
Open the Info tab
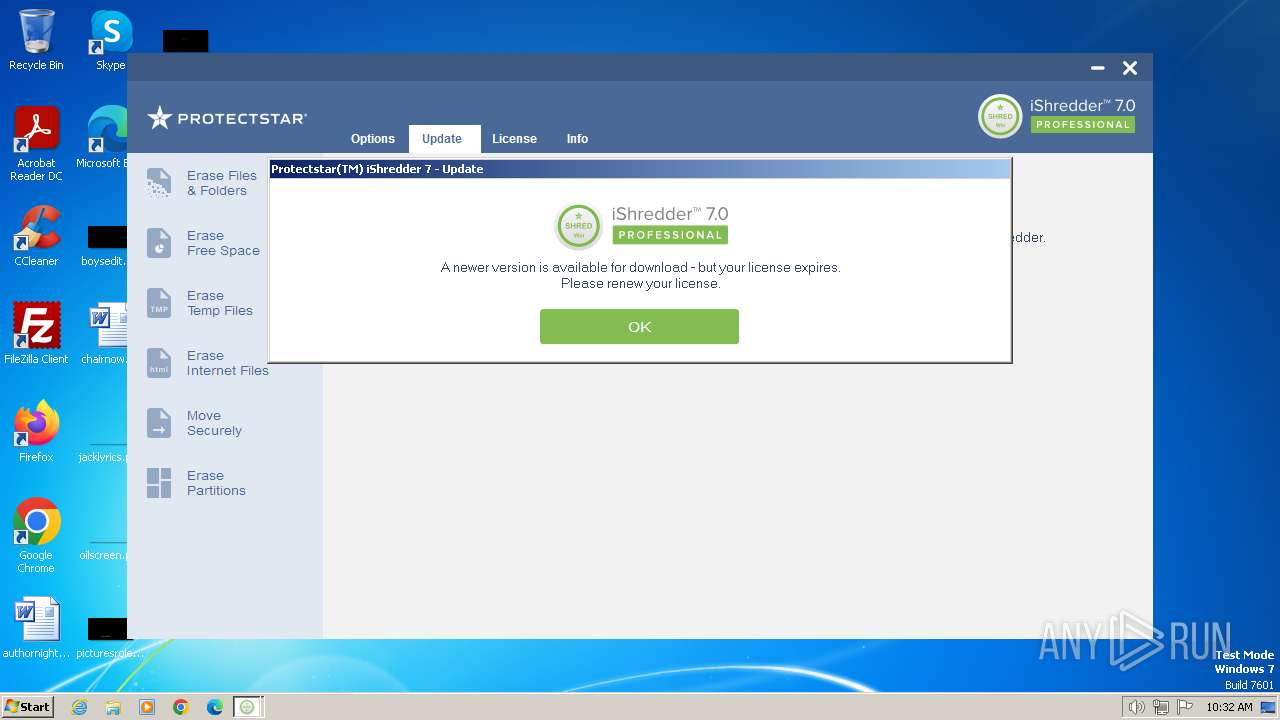(x=577, y=139)
